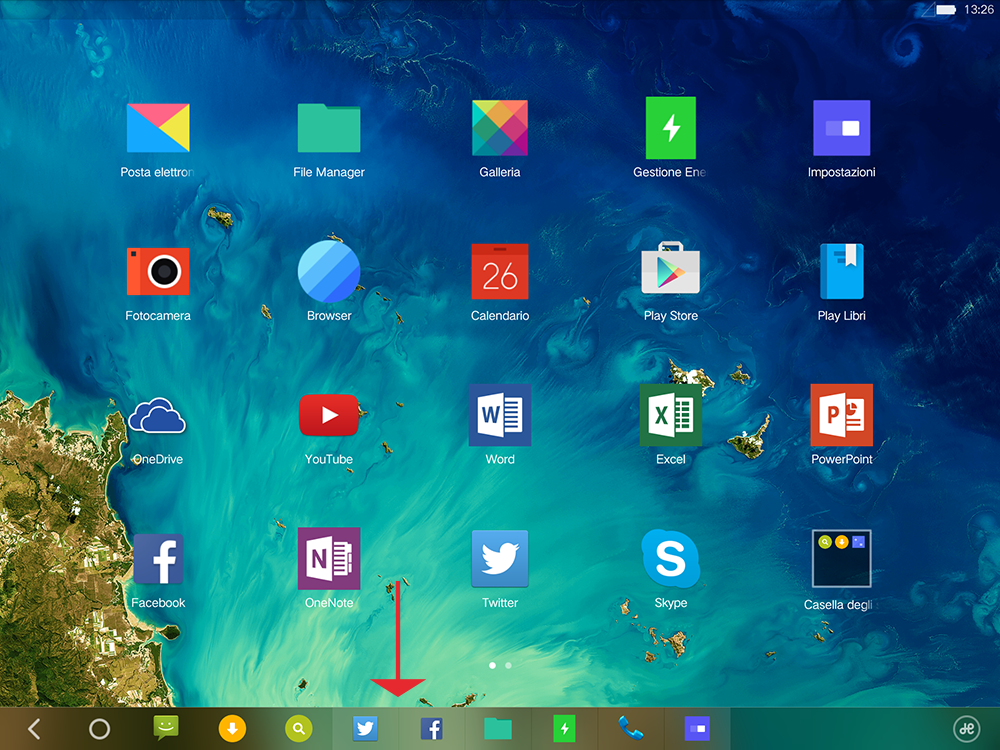Open Play Libri
Image resolution: width=1000 pixels, height=750 pixels.
[842, 271]
